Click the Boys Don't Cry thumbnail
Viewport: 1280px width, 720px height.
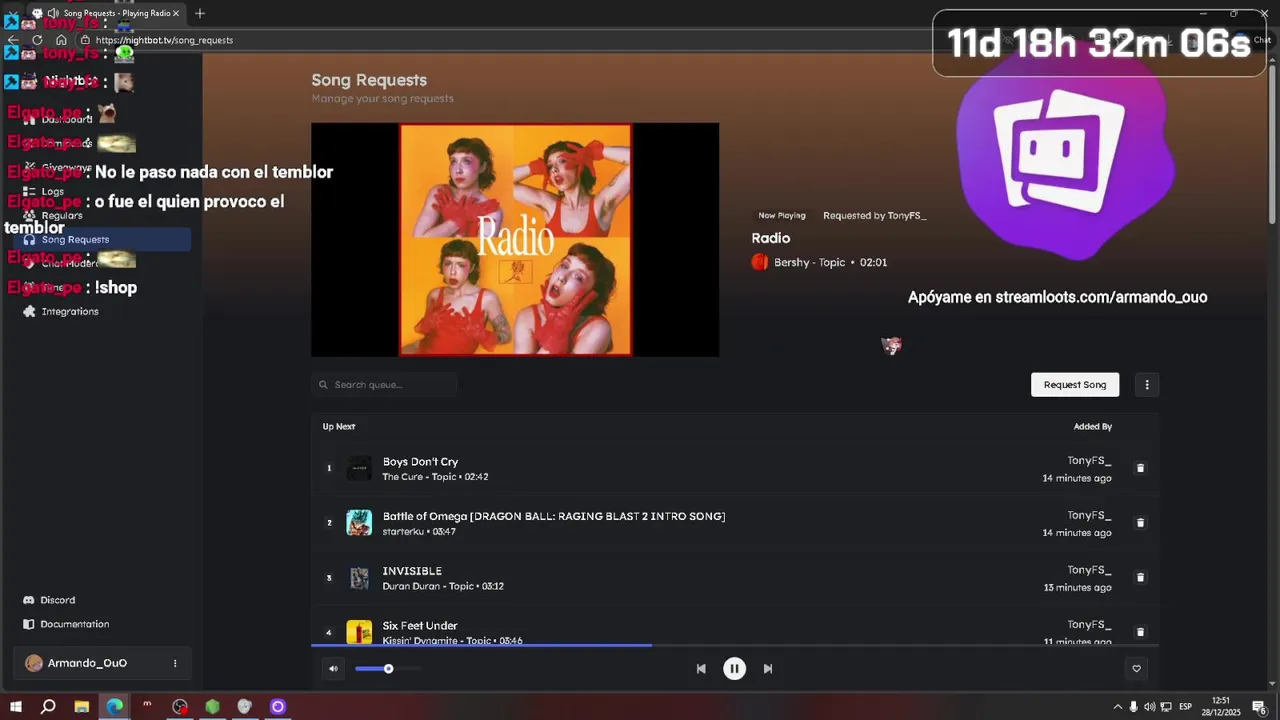(x=359, y=468)
